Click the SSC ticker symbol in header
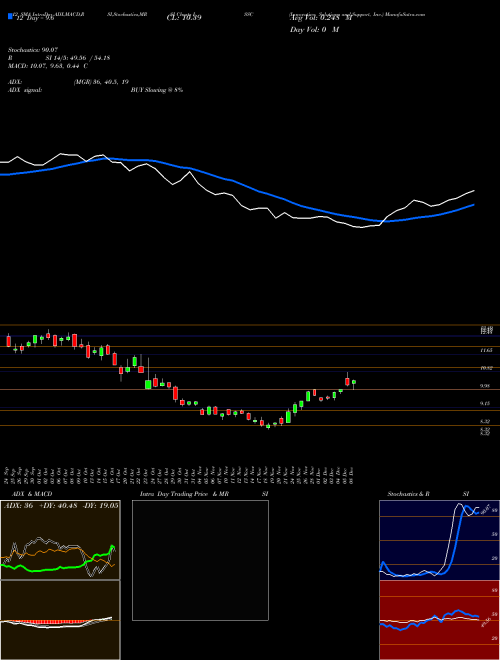 248,14
